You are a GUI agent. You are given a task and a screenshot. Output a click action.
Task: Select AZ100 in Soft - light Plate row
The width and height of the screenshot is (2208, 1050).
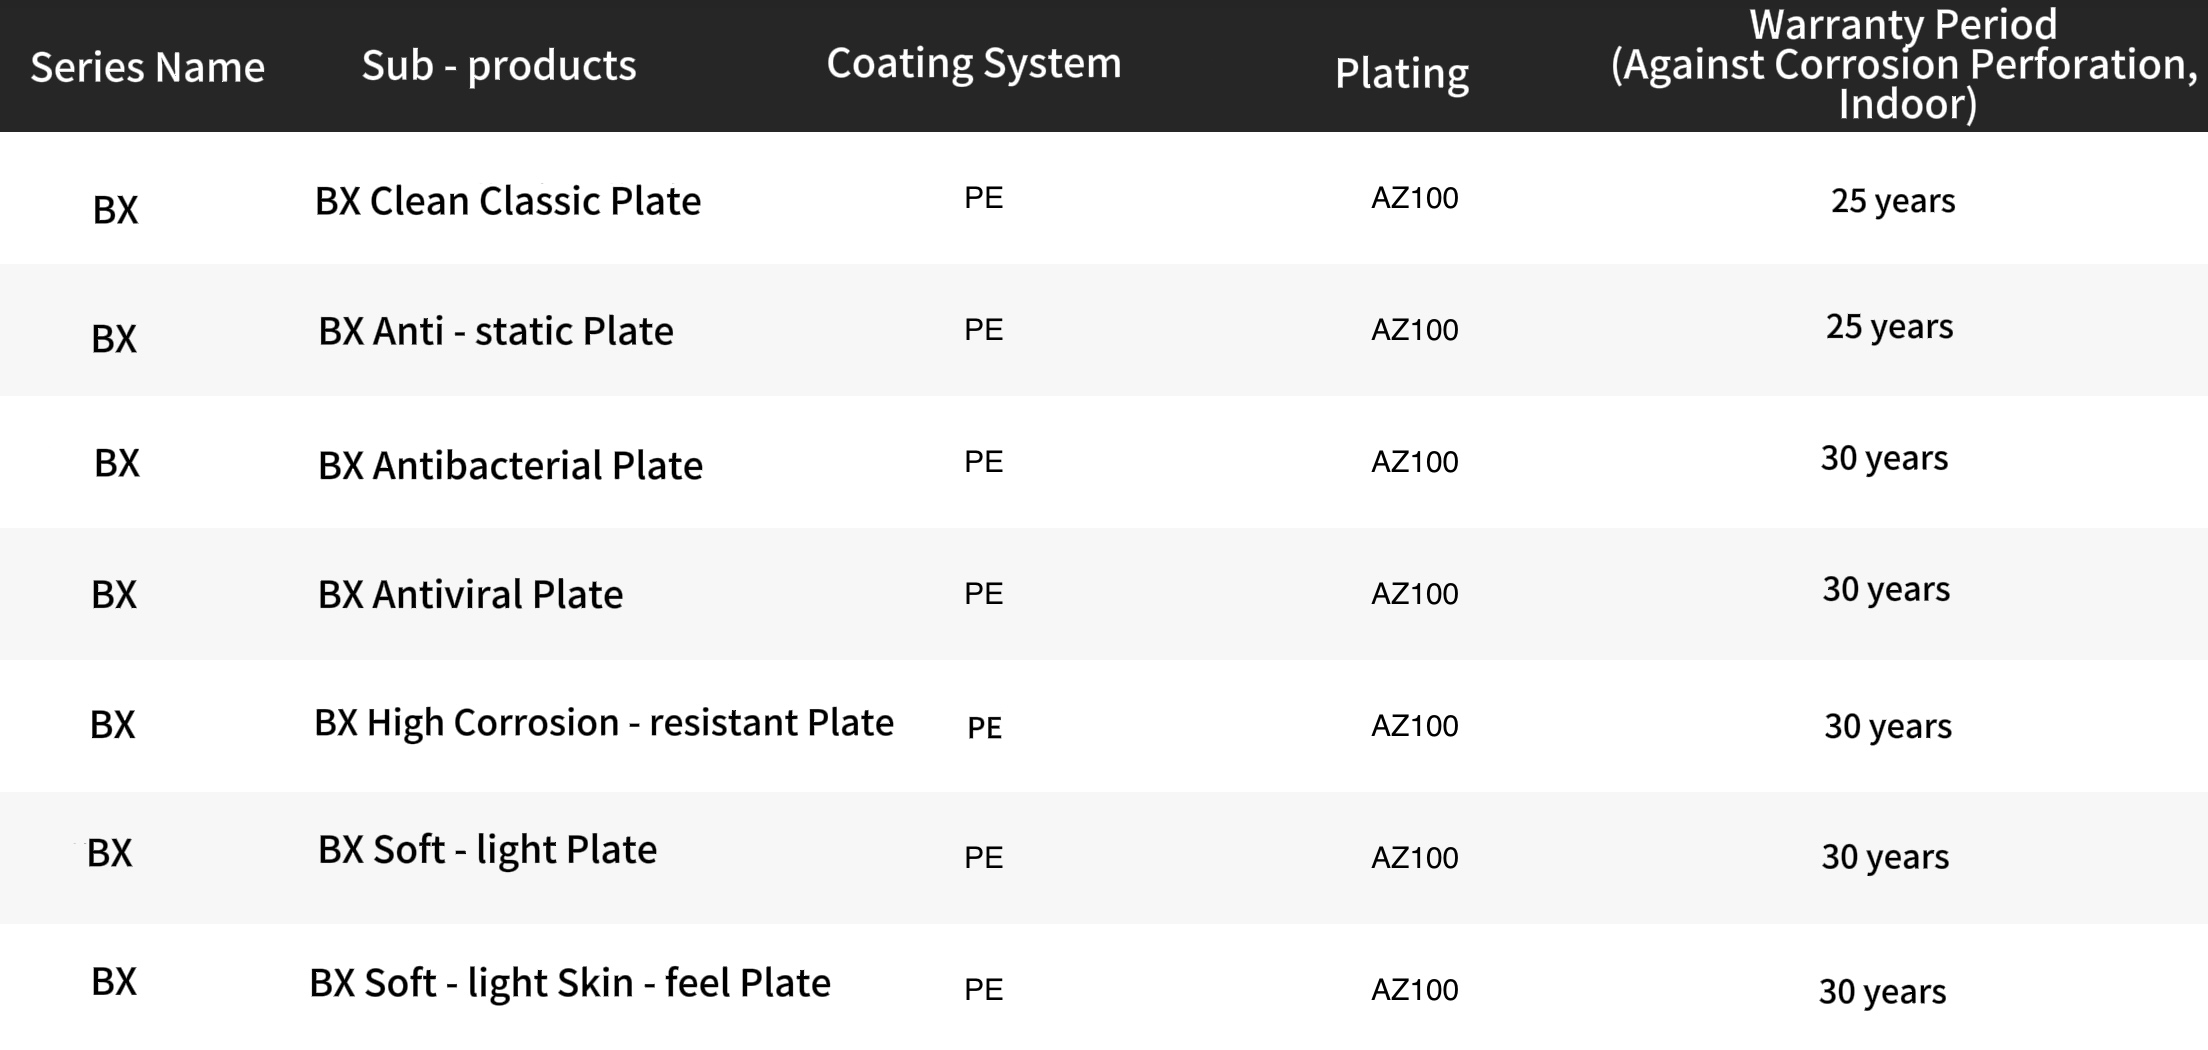[1414, 858]
